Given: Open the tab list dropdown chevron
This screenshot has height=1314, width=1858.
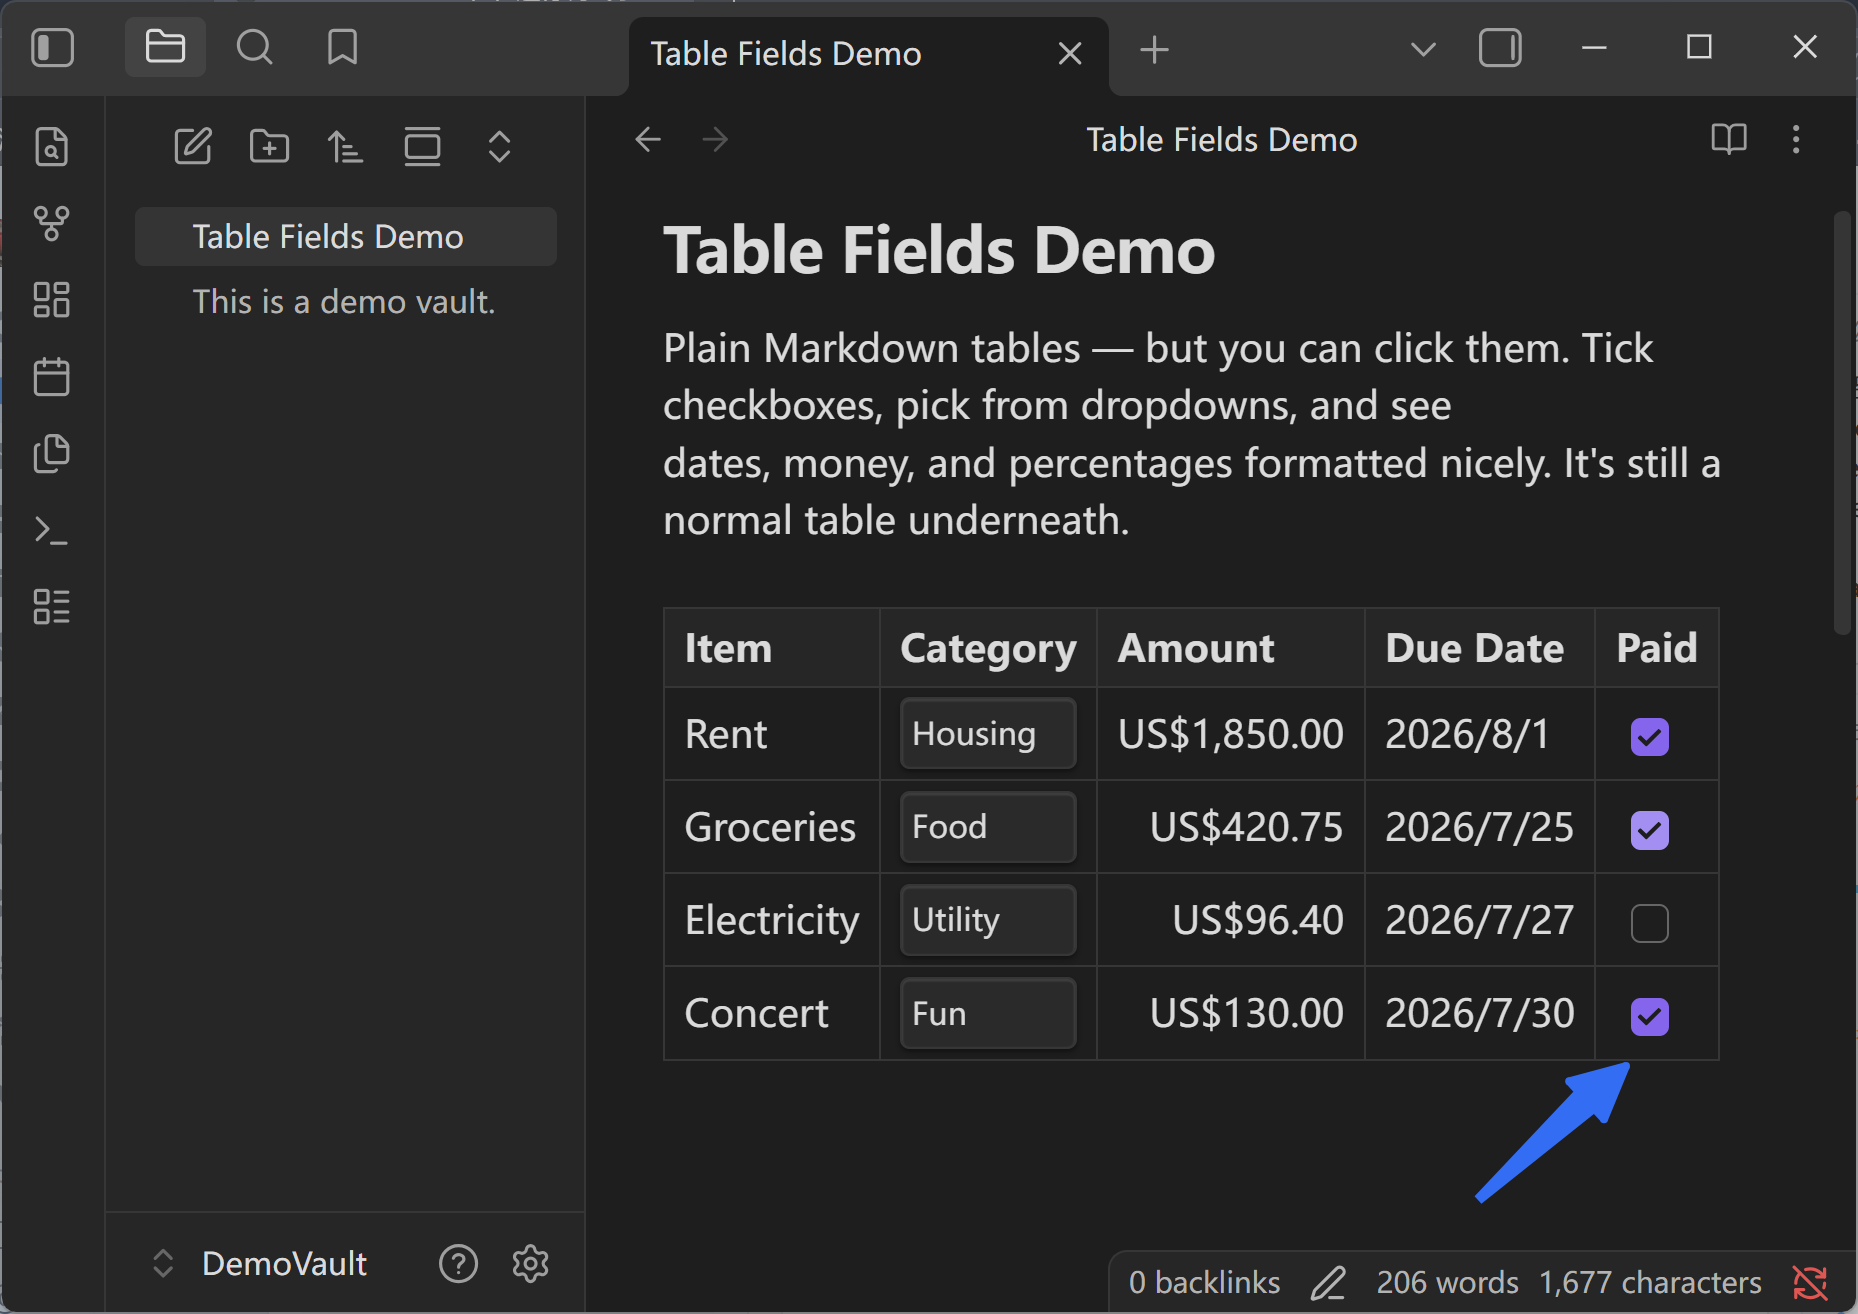Looking at the screenshot, I should (x=1423, y=48).
